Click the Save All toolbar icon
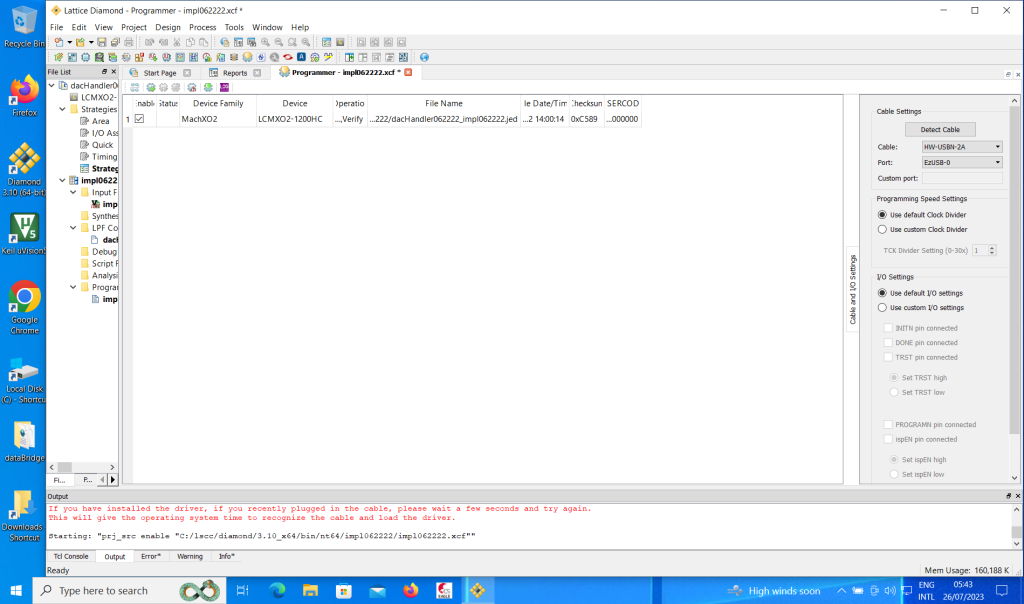1024x604 pixels. click(115, 42)
